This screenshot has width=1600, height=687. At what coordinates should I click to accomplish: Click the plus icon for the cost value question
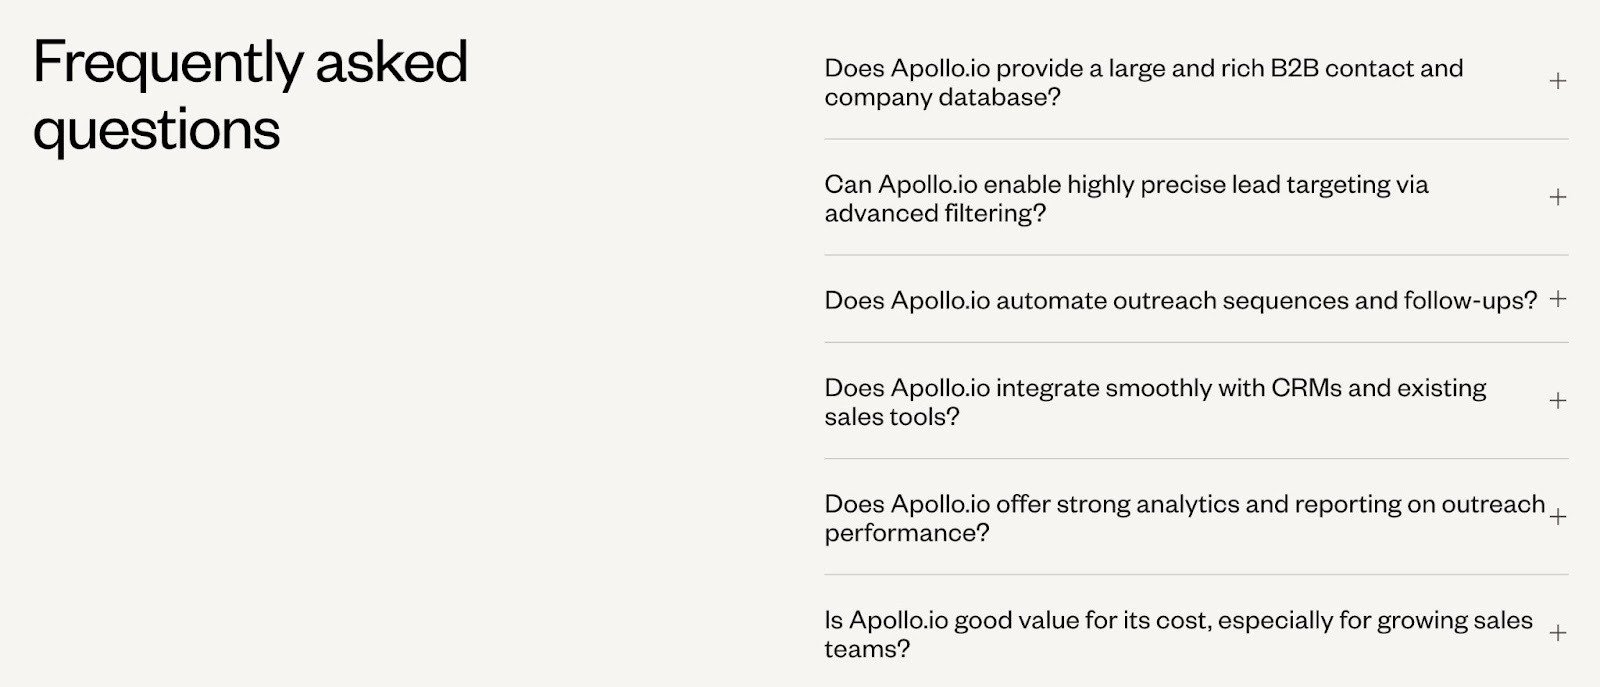(x=1556, y=633)
